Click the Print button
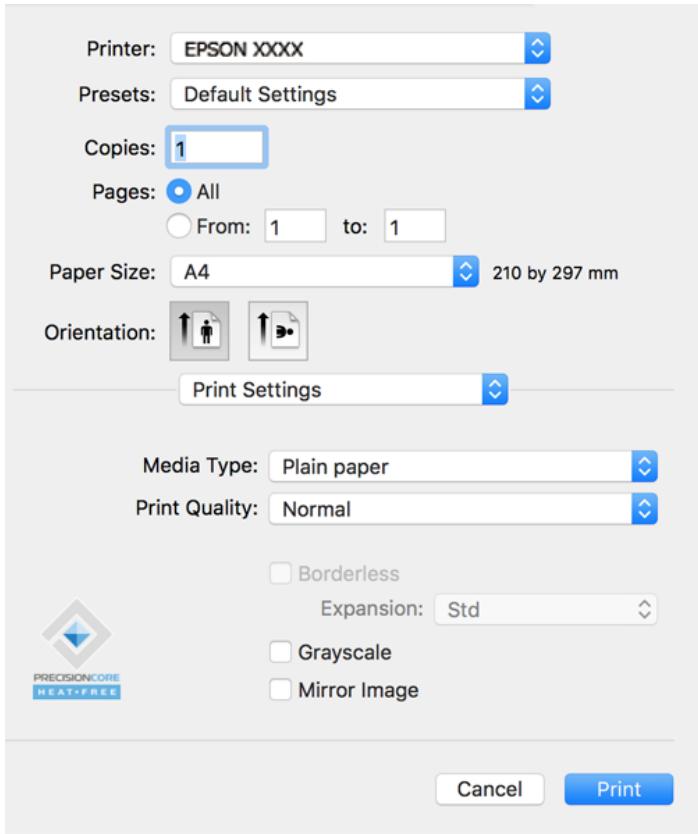 [x=619, y=789]
